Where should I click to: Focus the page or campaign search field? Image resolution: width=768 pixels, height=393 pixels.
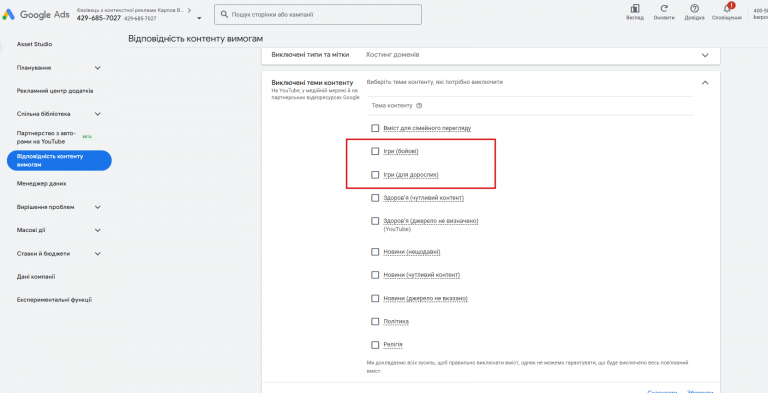[318, 15]
